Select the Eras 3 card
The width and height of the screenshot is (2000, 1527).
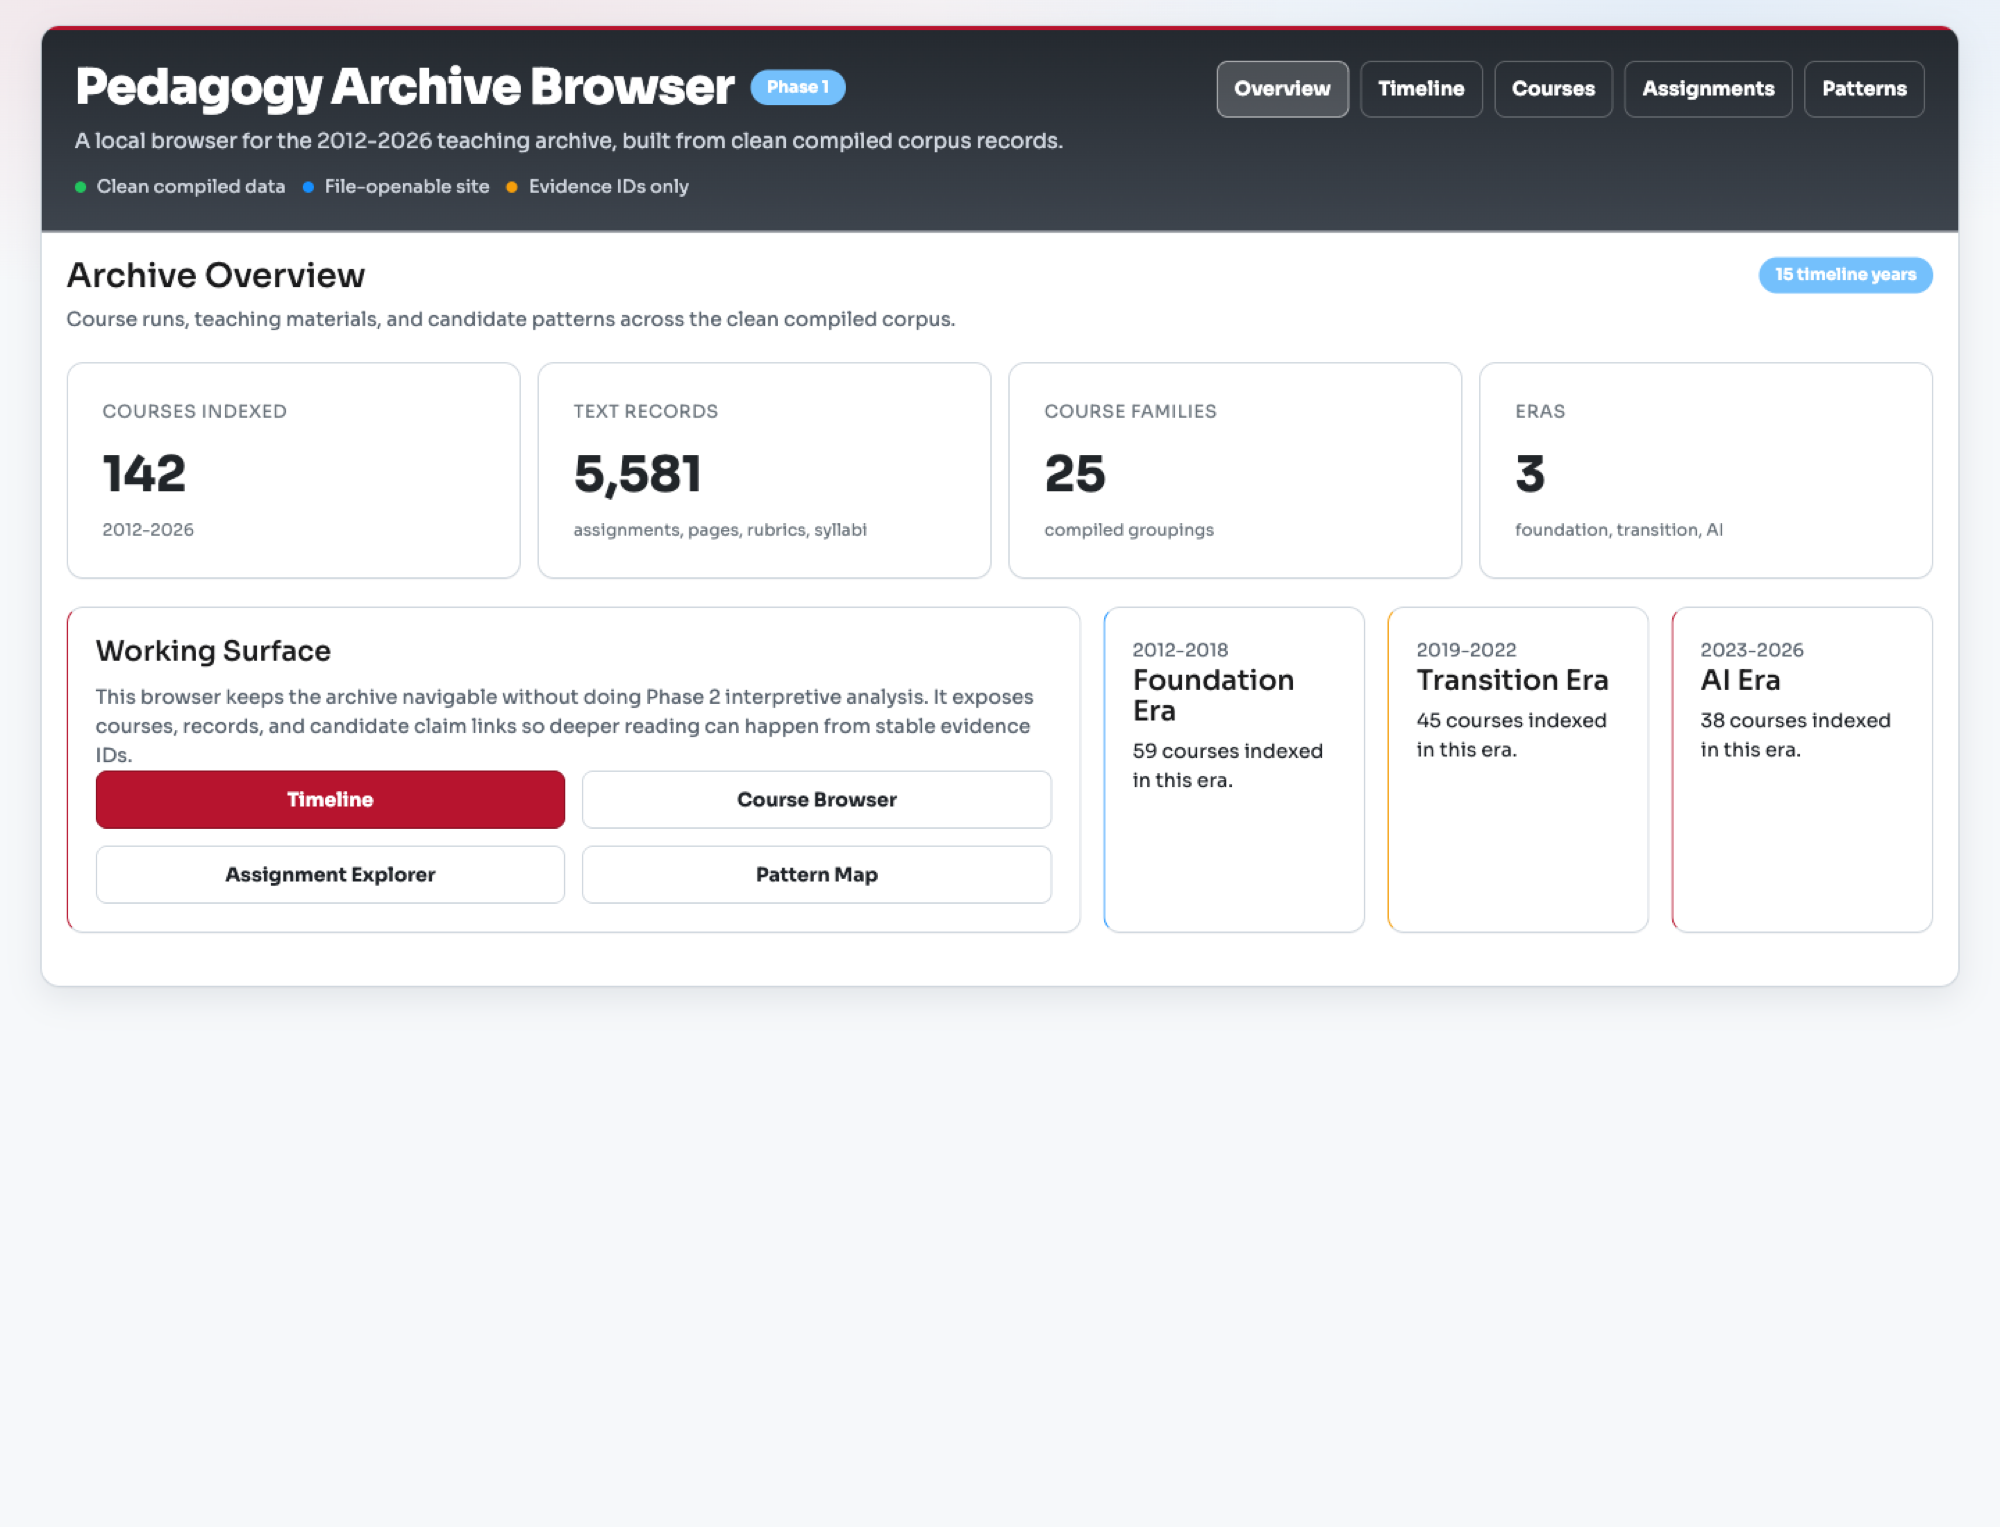point(1706,470)
